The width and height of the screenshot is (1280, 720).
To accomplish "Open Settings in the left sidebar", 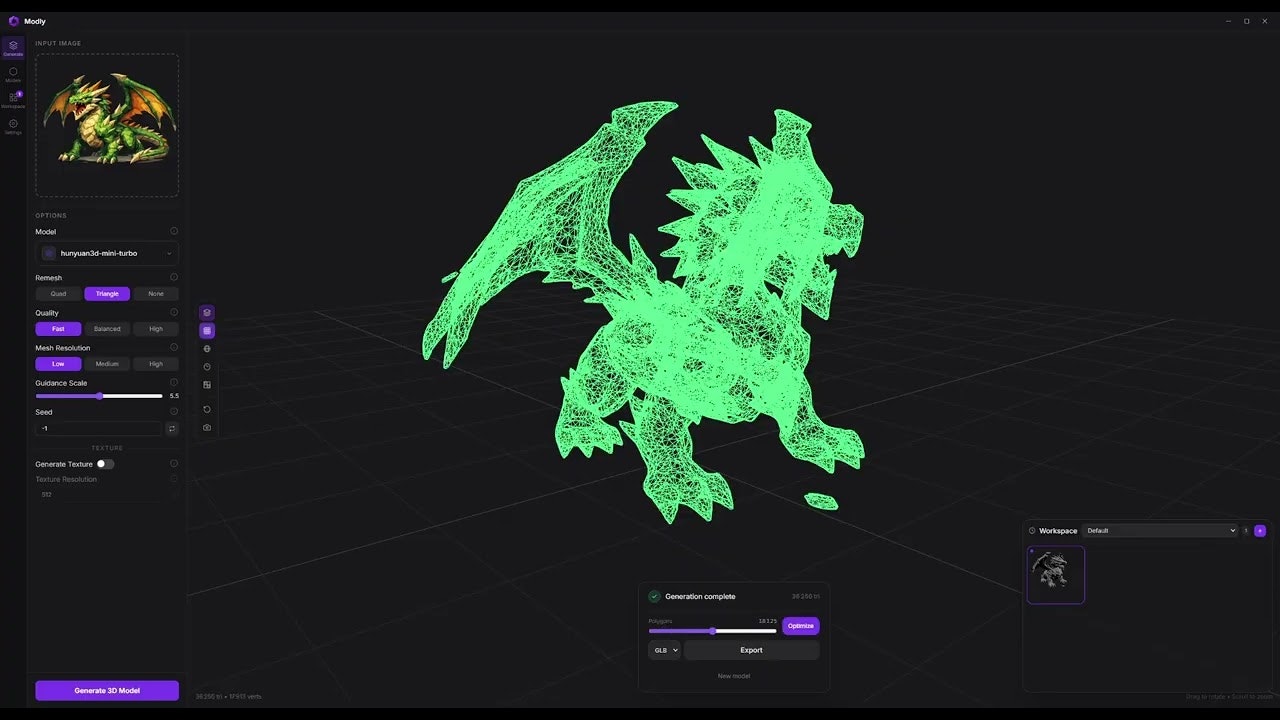I will pyautogui.click(x=13, y=127).
